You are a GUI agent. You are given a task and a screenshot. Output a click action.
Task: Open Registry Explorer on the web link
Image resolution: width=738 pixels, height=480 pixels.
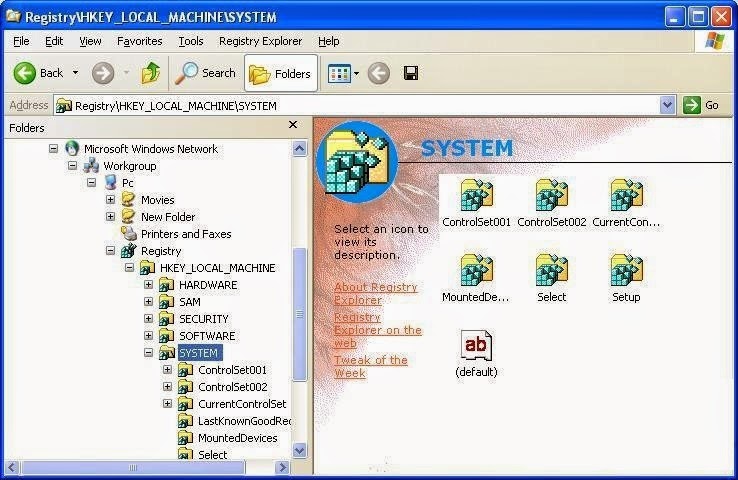[378, 330]
